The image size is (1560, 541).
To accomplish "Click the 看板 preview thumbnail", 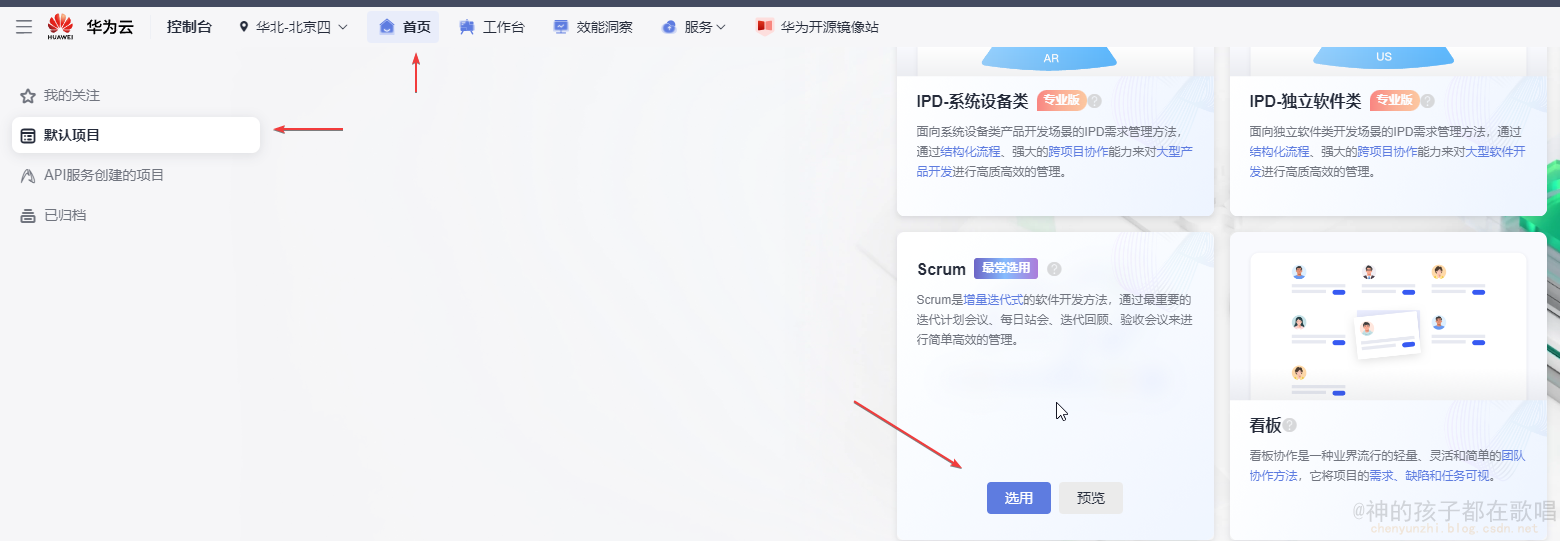I will coord(1388,325).
